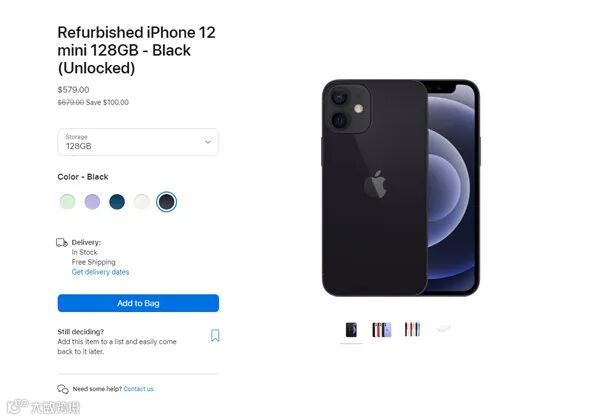
Task: Click the bookmark save-to-list icon
Action: click(215, 335)
